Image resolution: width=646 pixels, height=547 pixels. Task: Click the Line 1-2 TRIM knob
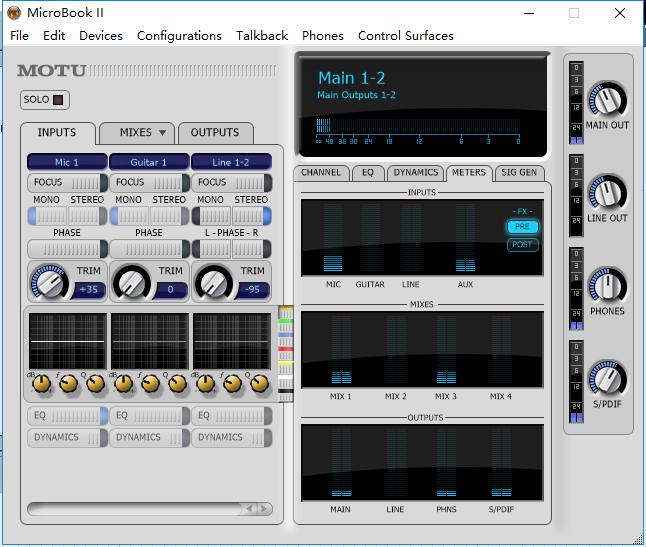(211, 283)
